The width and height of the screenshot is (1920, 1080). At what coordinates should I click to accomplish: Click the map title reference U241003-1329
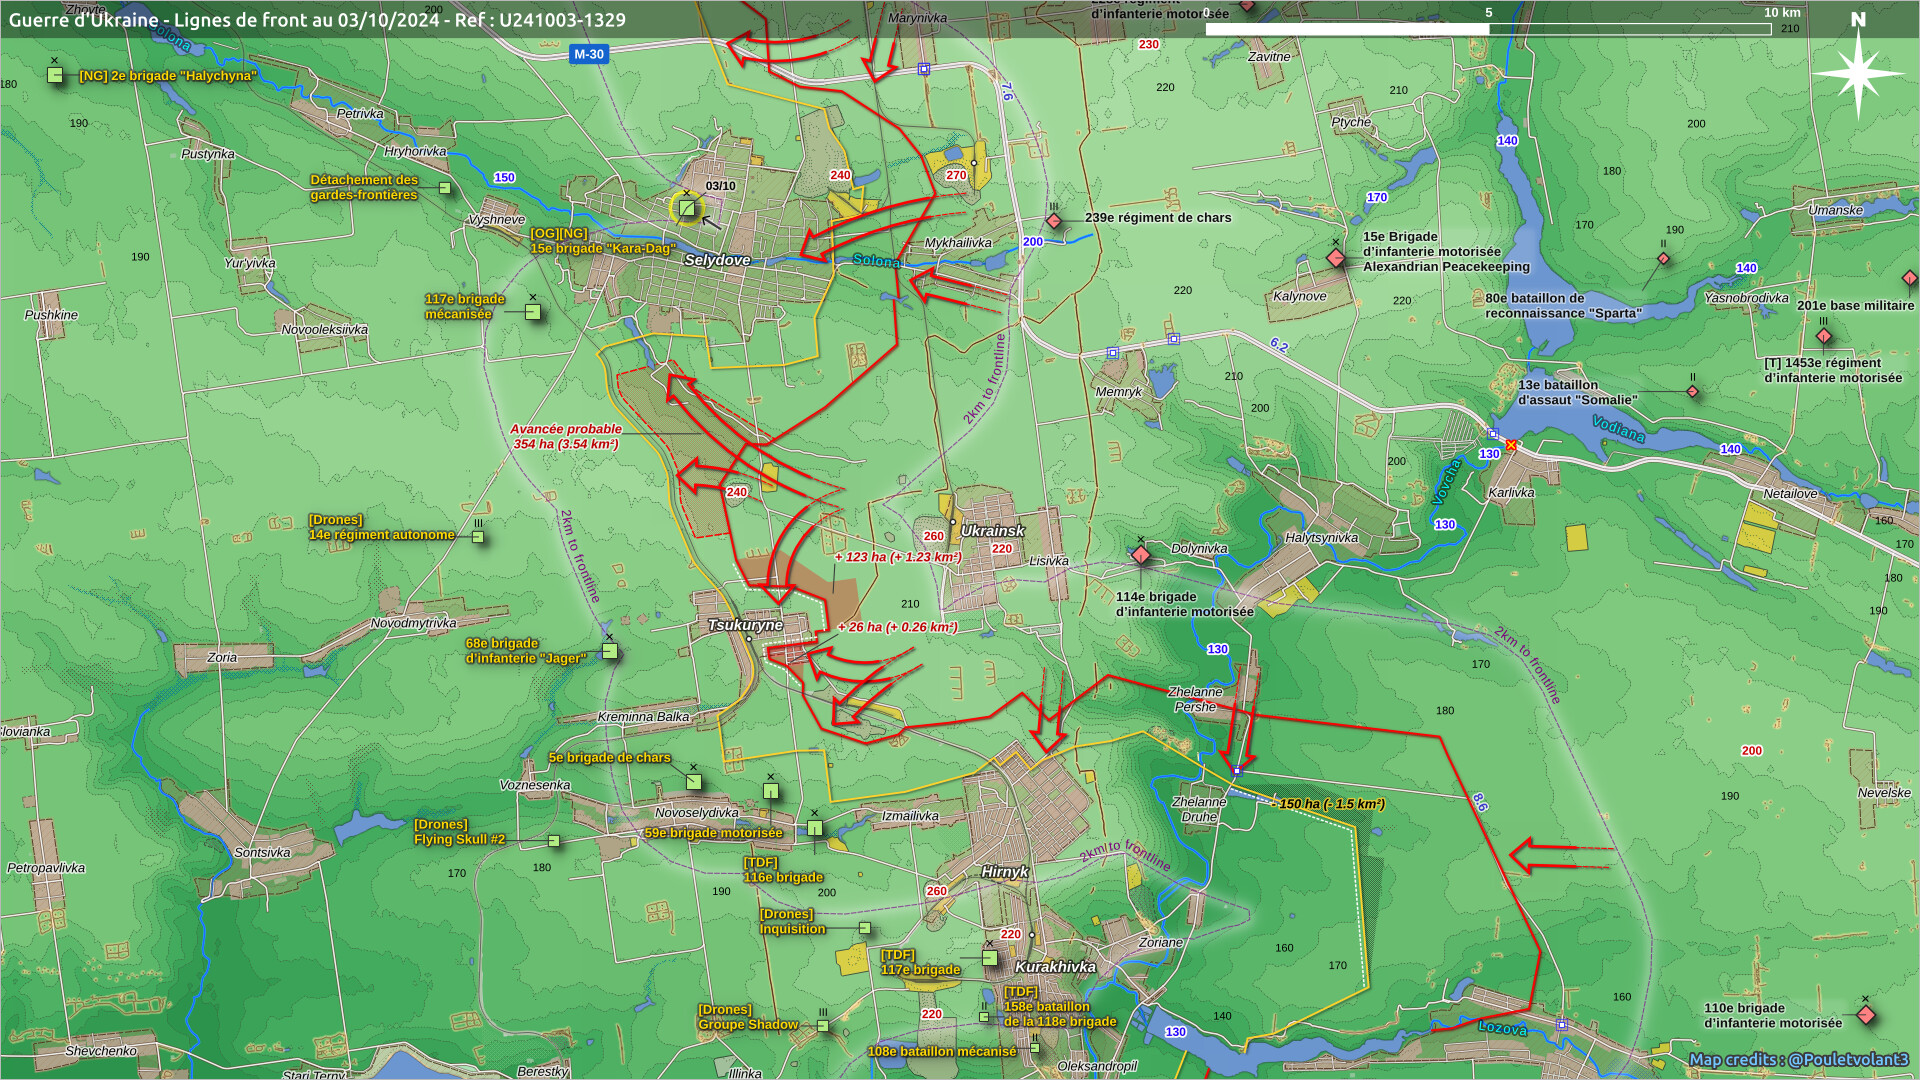click(562, 20)
